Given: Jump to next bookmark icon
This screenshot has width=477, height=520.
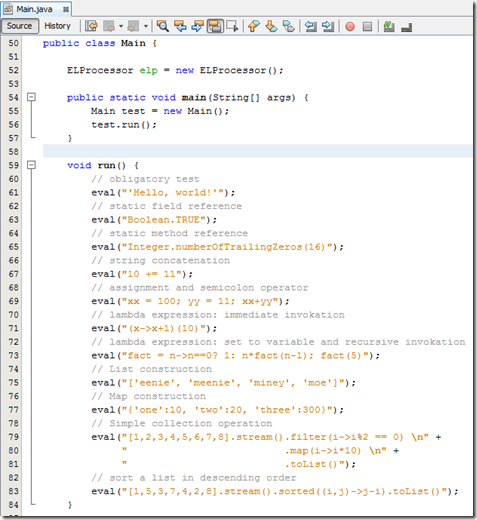Looking at the screenshot, I should 272,26.
